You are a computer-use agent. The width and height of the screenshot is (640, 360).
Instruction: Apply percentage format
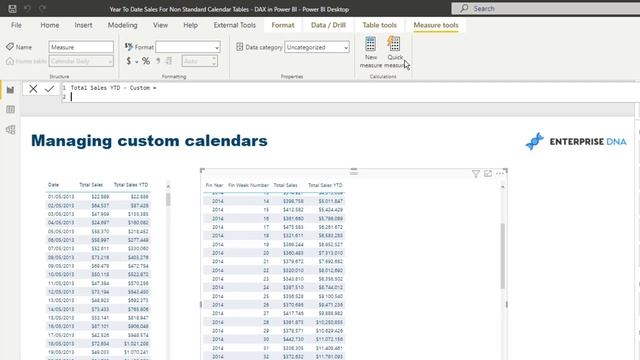tap(146, 61)
